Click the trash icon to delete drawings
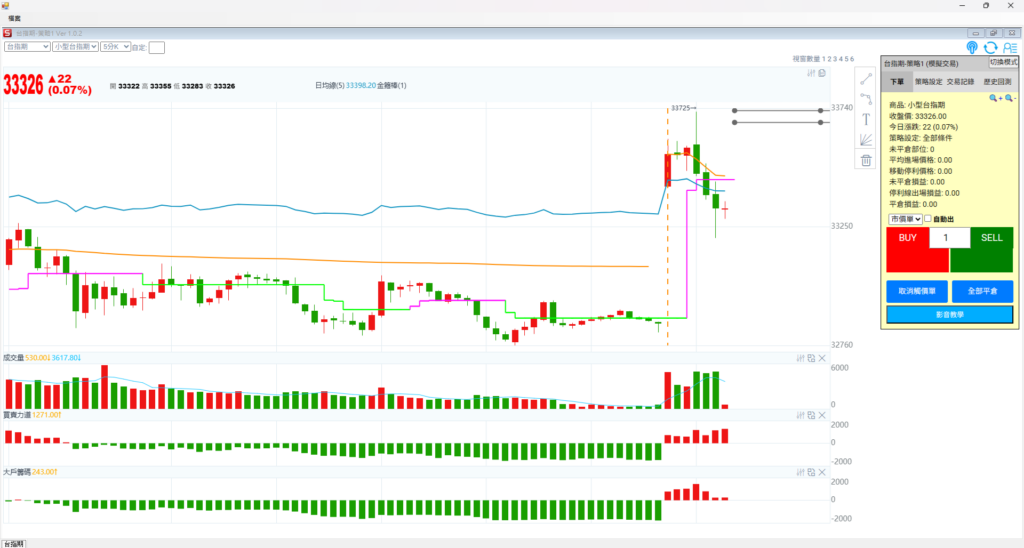 click(866, 160)
